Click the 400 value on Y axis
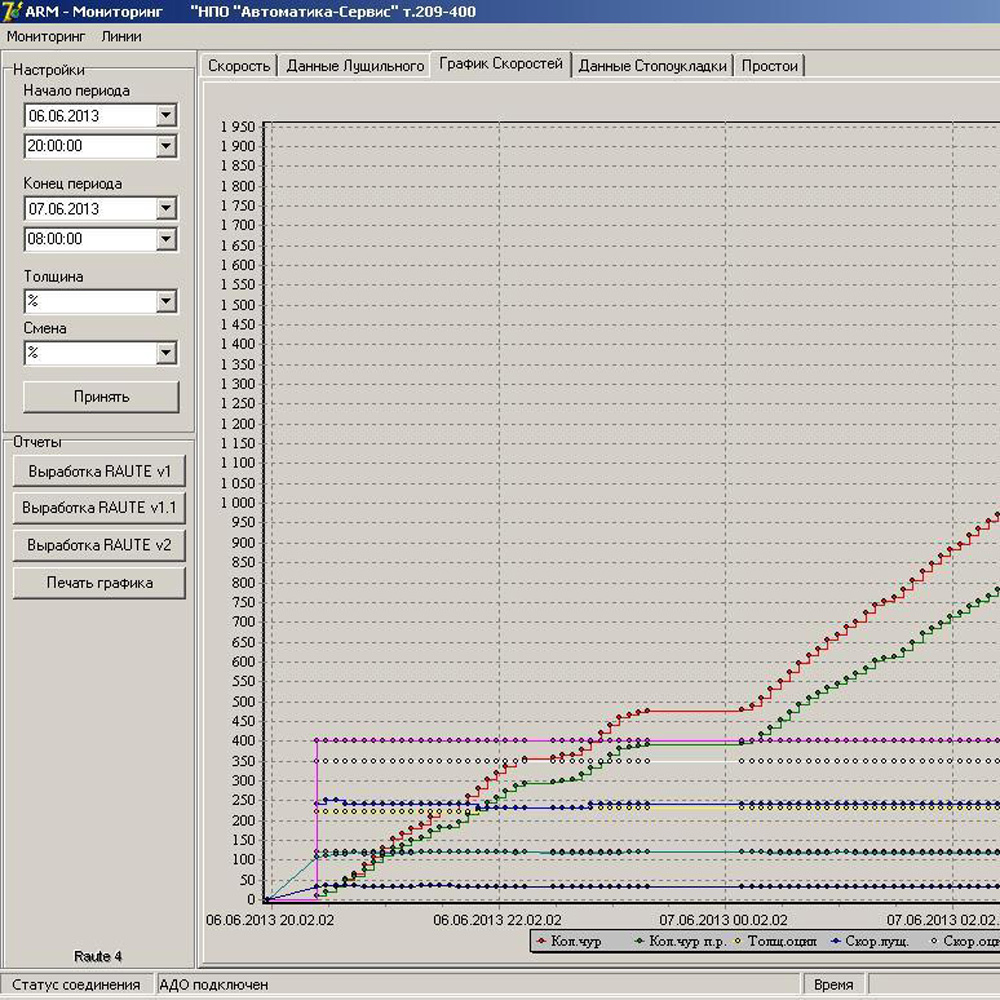1000x1000 pixels. pos(244,740)
